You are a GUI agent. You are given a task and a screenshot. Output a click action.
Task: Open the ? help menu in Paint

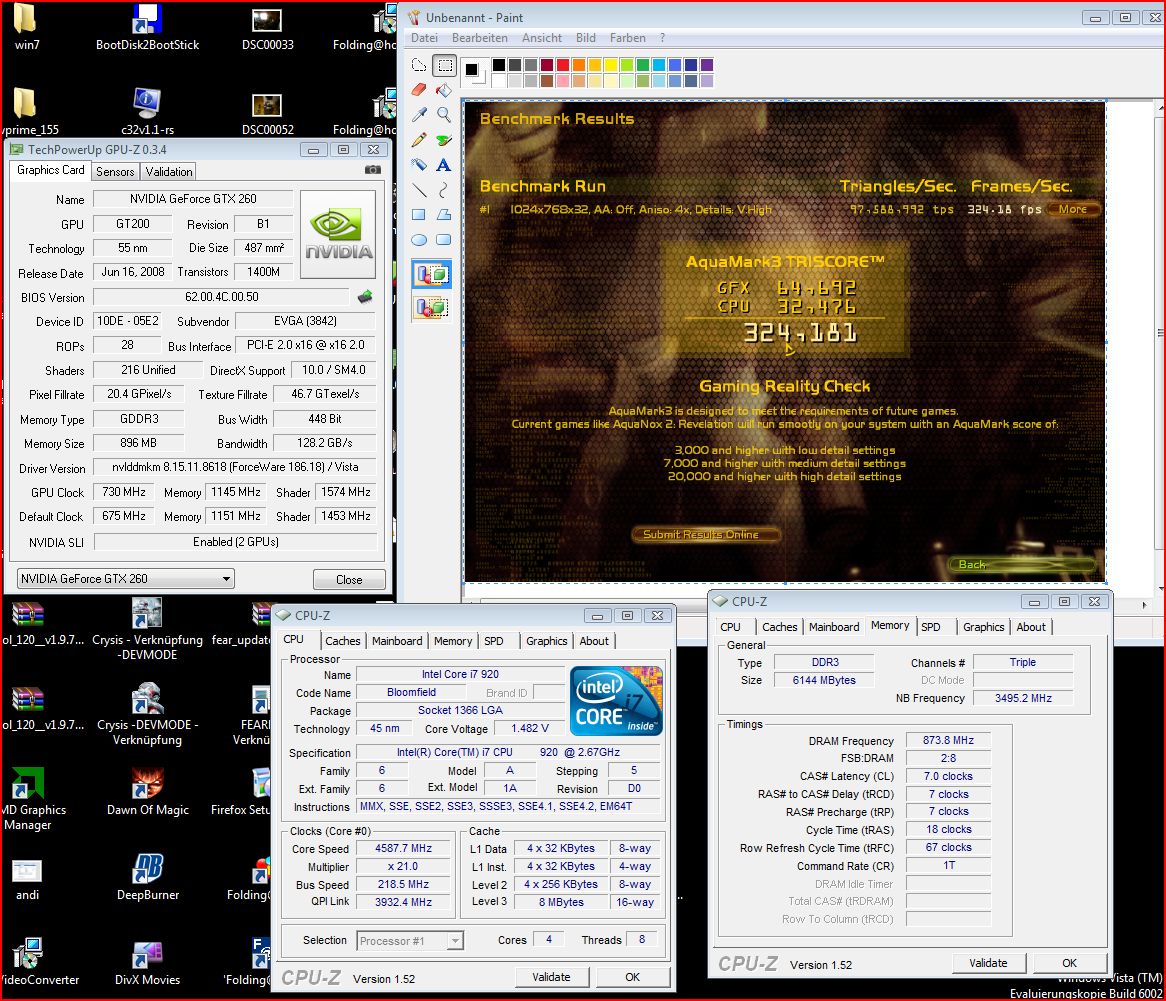663,38
